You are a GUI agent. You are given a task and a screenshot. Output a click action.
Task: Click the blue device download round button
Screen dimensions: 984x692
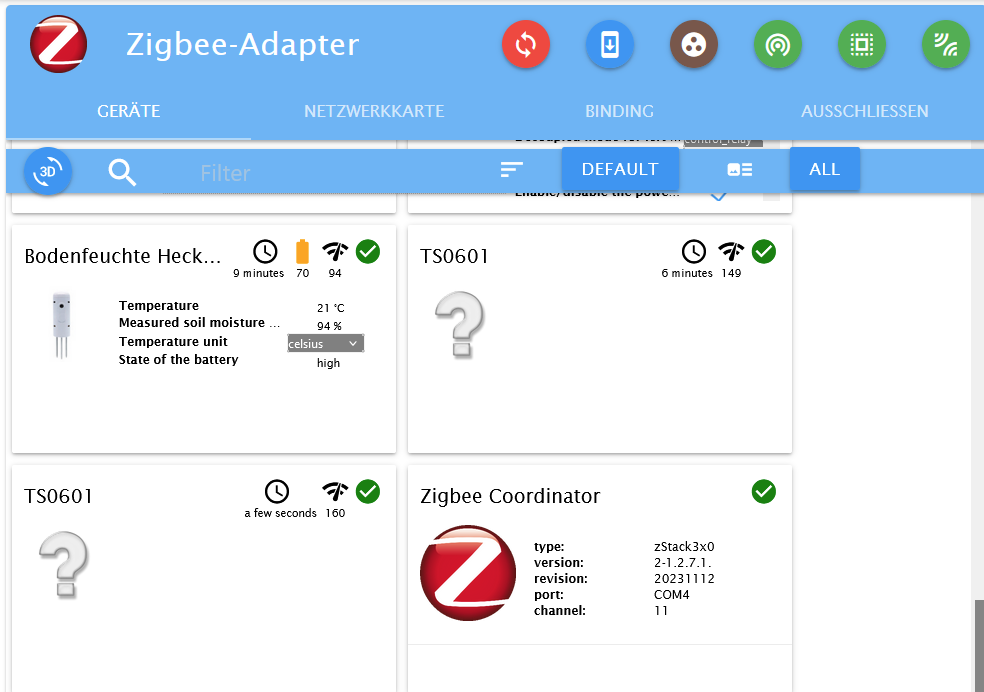point(610,45)
